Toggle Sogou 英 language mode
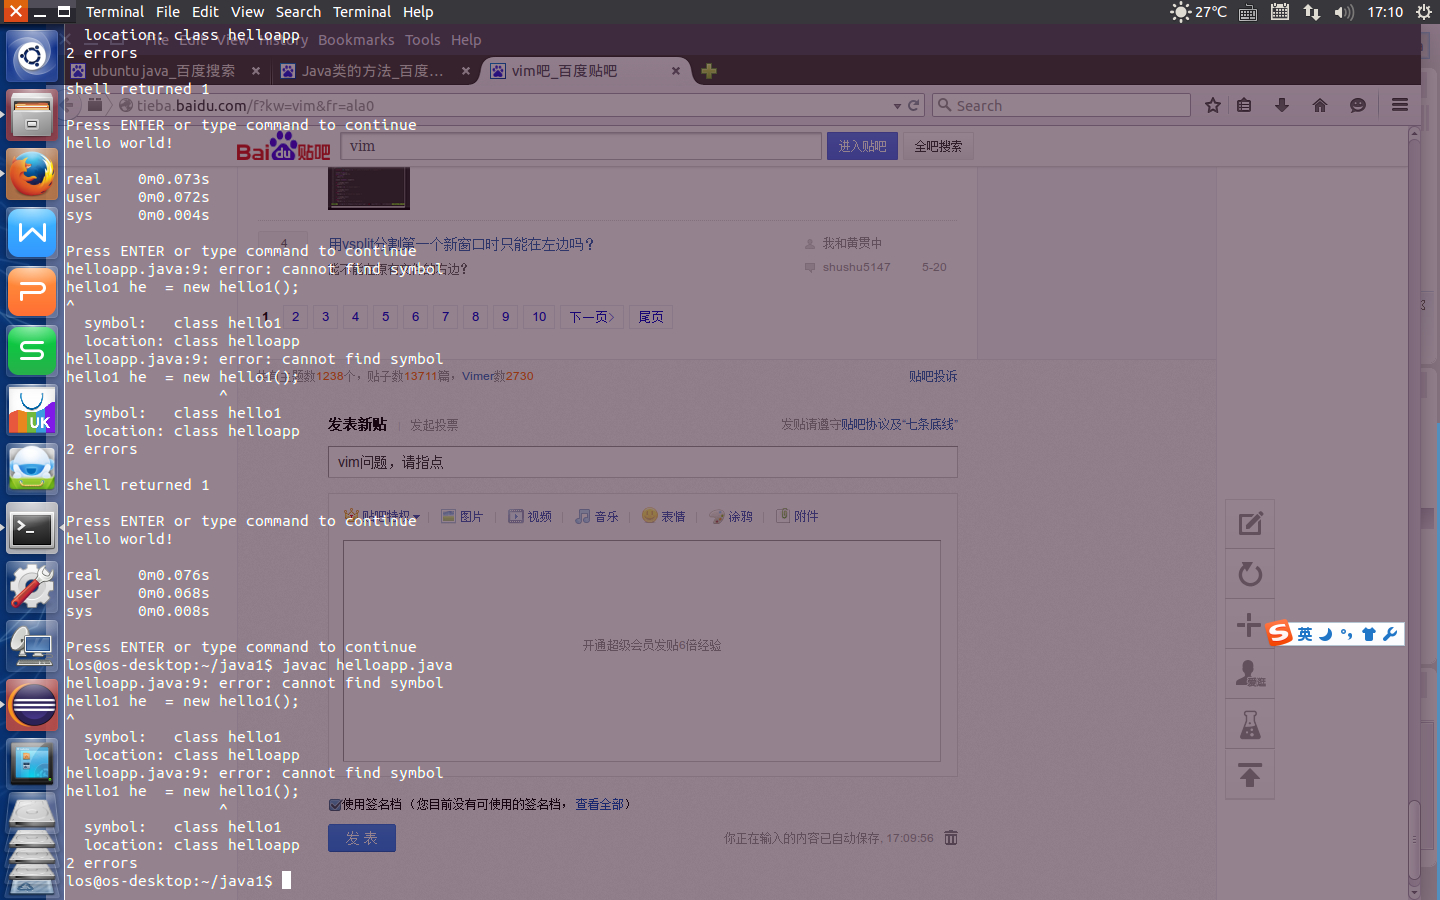 click(1305, 634)
